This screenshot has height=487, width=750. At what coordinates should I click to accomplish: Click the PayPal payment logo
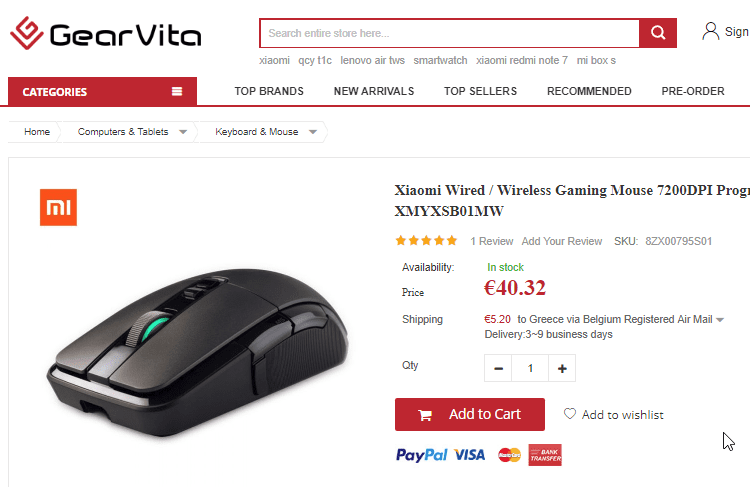(x=421, y=454)
